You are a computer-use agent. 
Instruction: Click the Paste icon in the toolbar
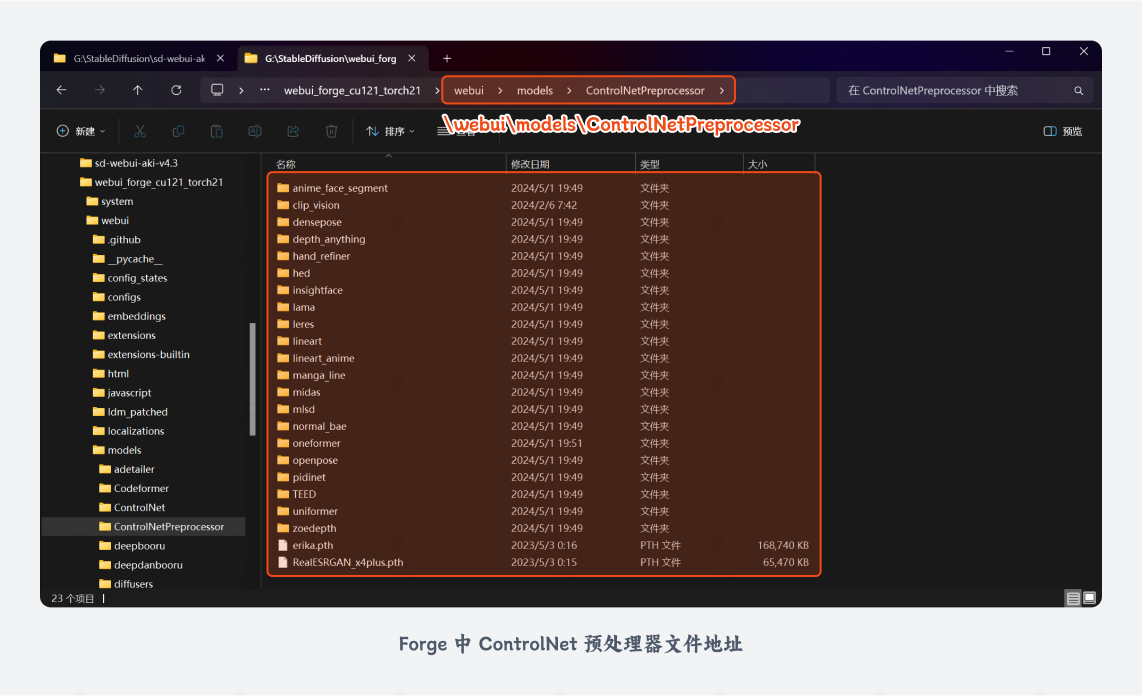[x=216, y=131]
